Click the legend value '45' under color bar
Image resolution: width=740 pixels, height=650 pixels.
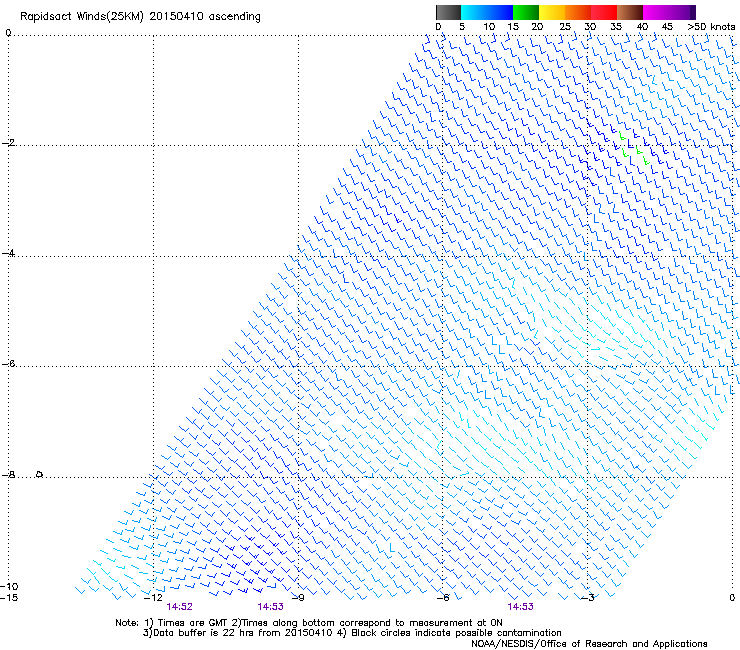coord(667,27)
